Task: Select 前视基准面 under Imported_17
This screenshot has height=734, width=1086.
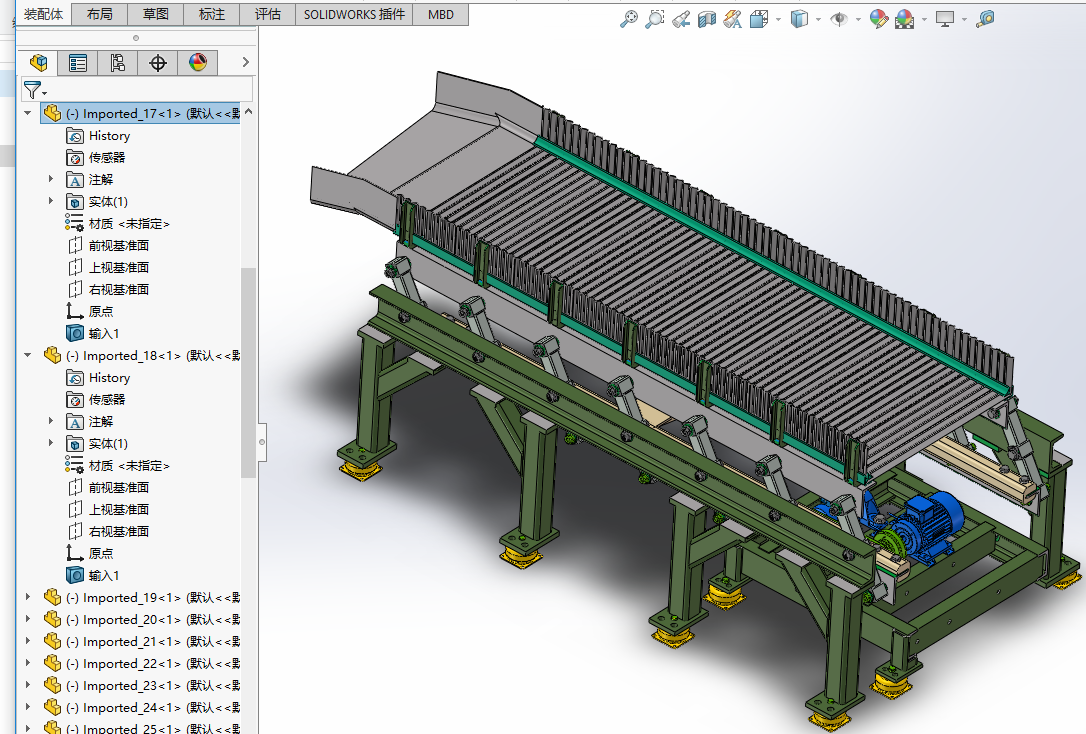Action: click(118, 246)
